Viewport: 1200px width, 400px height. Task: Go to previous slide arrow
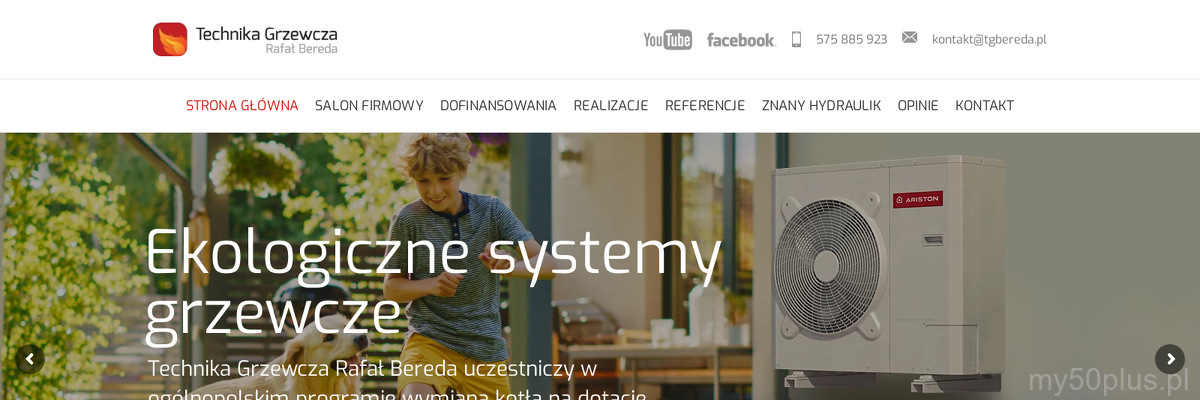click(30, 359)
